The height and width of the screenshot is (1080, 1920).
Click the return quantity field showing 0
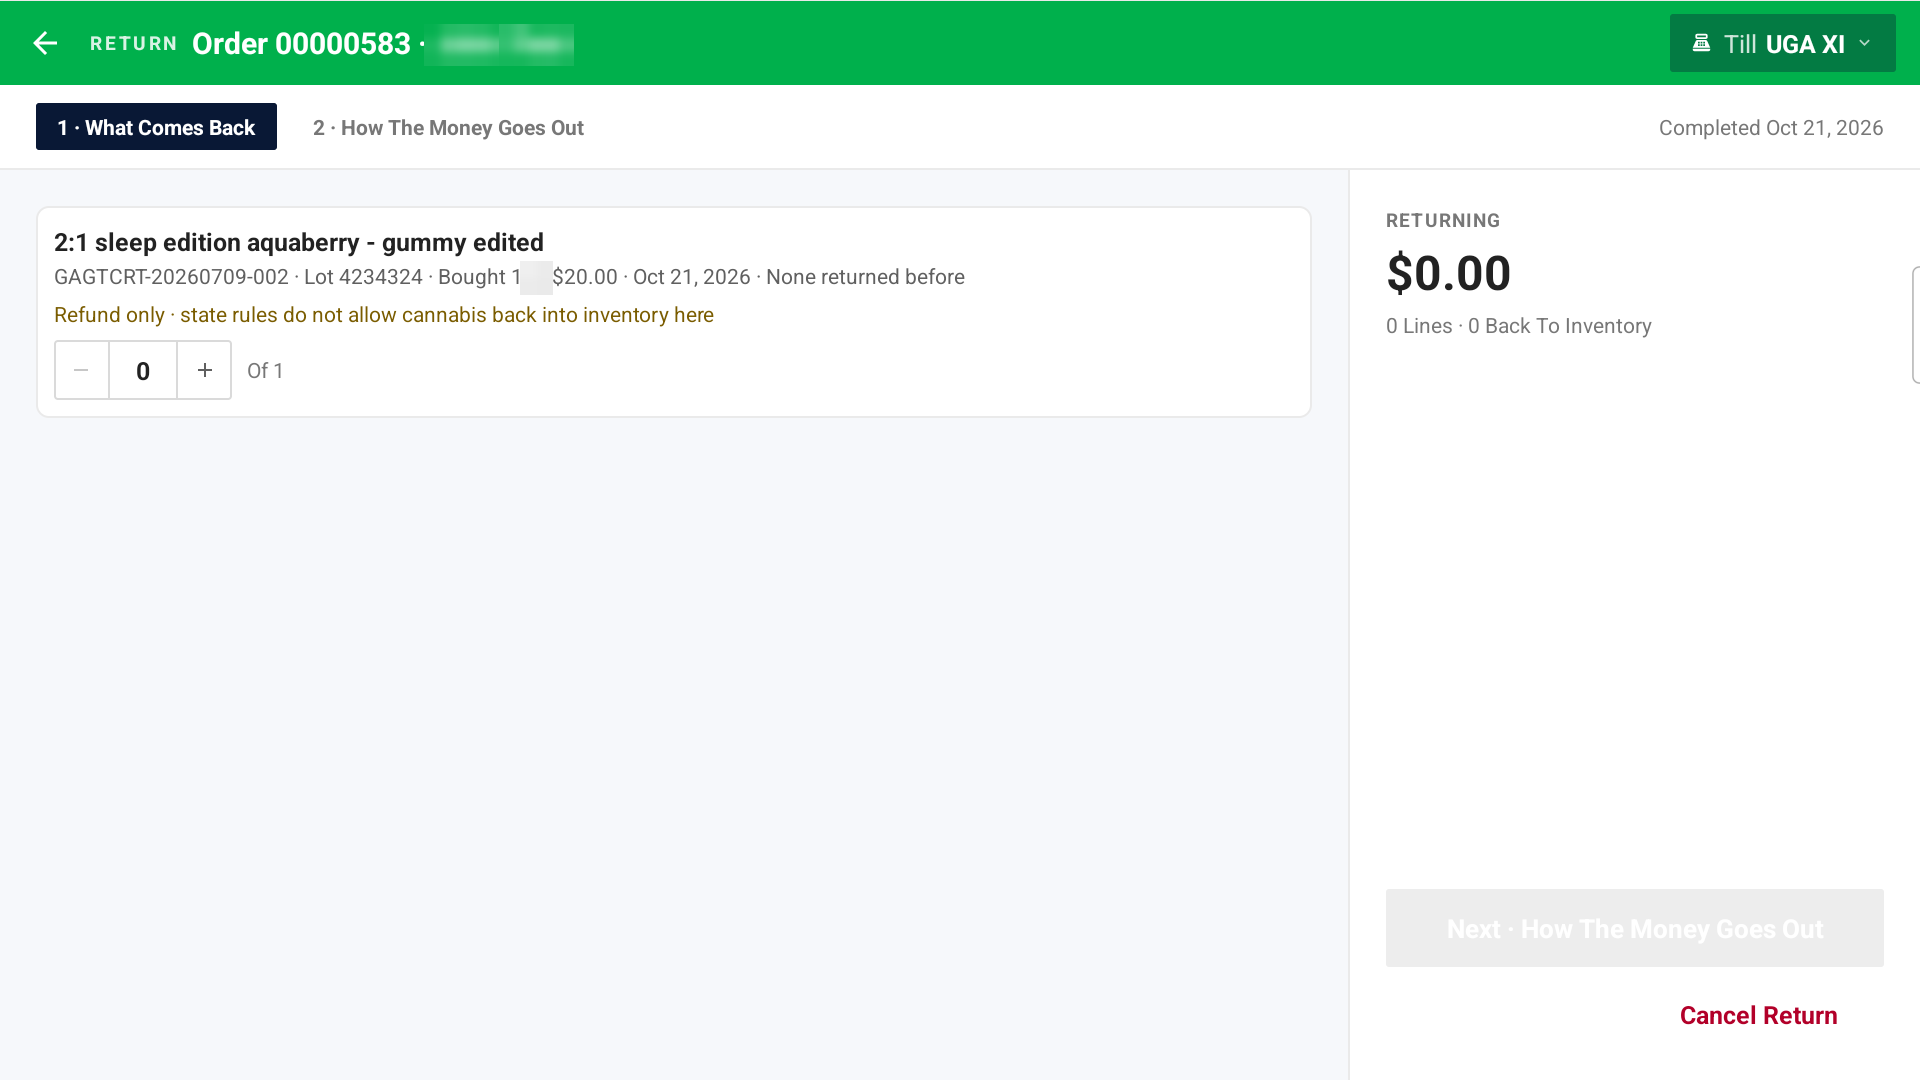click(x=143, y=370)
